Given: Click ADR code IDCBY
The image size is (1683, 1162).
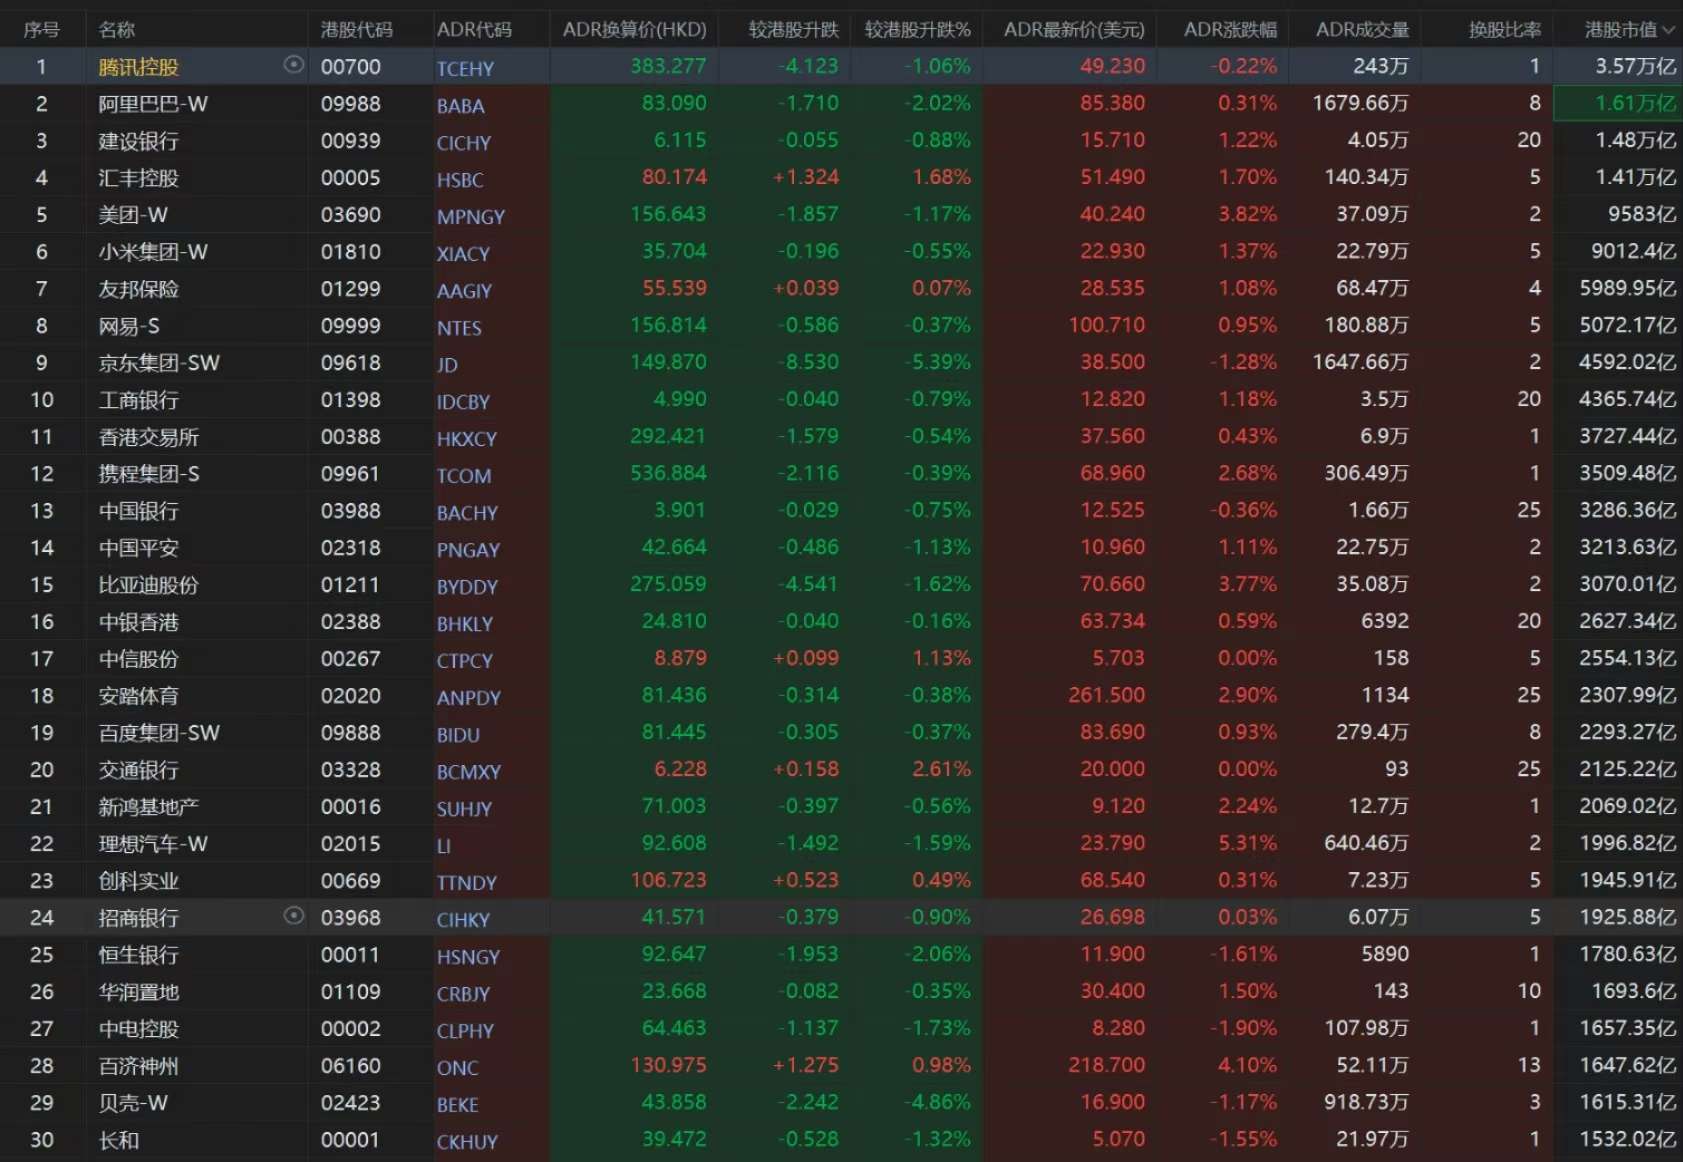Looking at the screenshot, I should 463,402.
